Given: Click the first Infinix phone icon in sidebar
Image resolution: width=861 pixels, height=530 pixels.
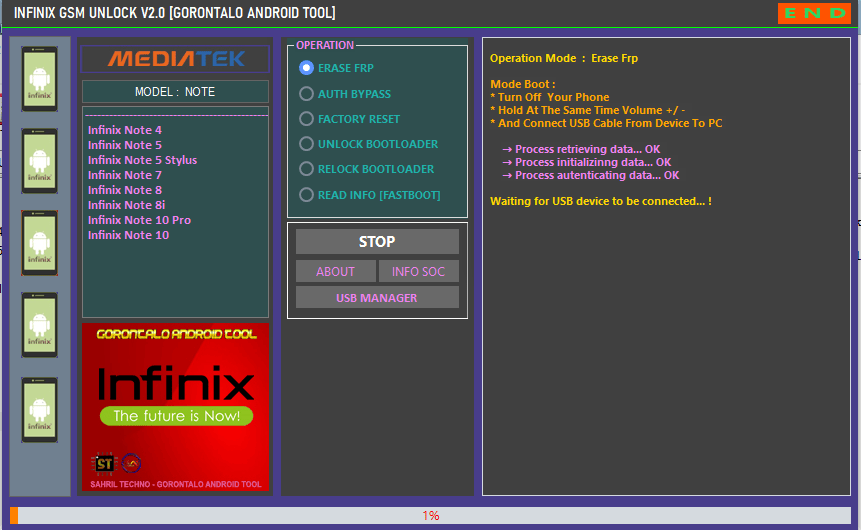Looking at the screenshot, I should click(40, 79).
